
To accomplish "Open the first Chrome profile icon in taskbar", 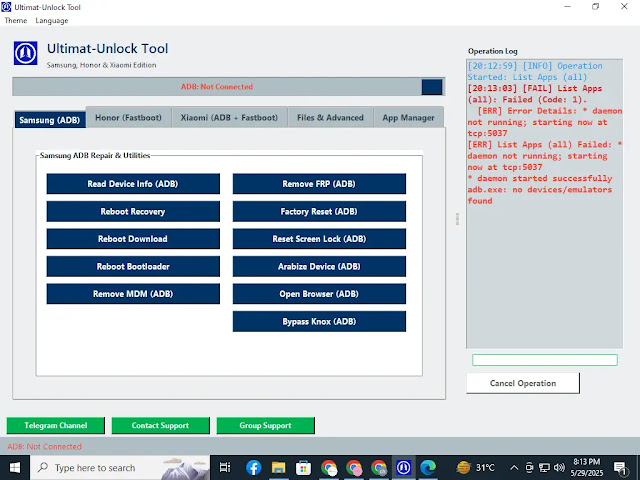I will click(329, 468).
